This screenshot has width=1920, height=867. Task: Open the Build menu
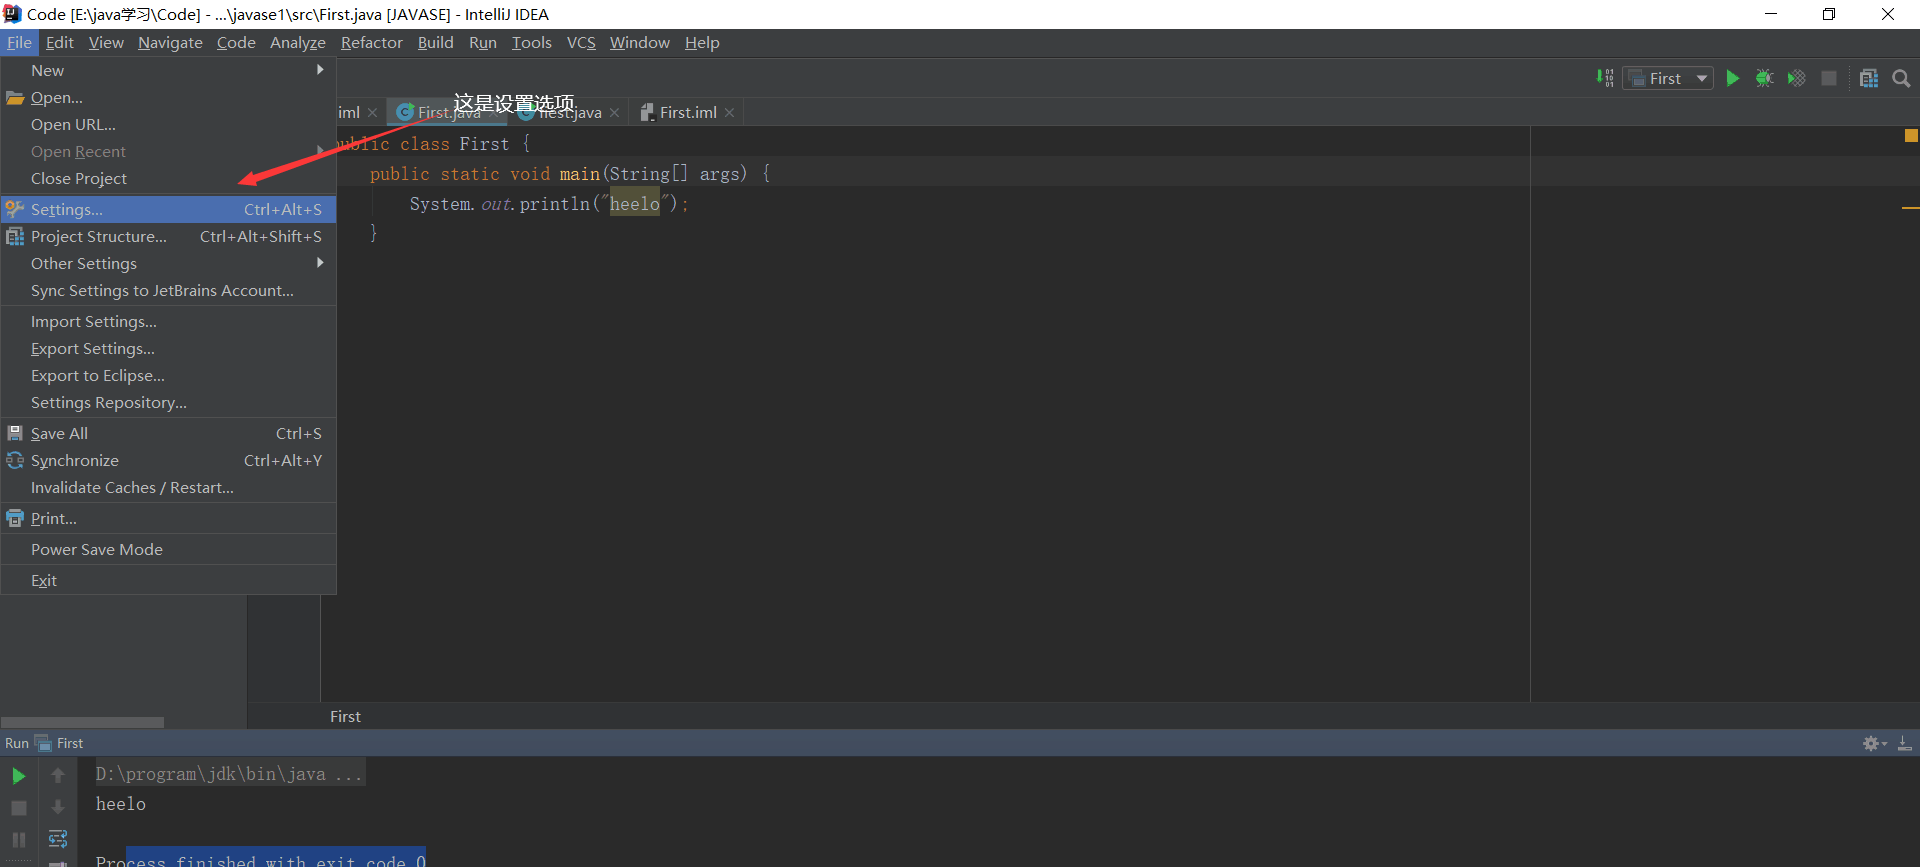pyautogui.click(x=435, y=43)
